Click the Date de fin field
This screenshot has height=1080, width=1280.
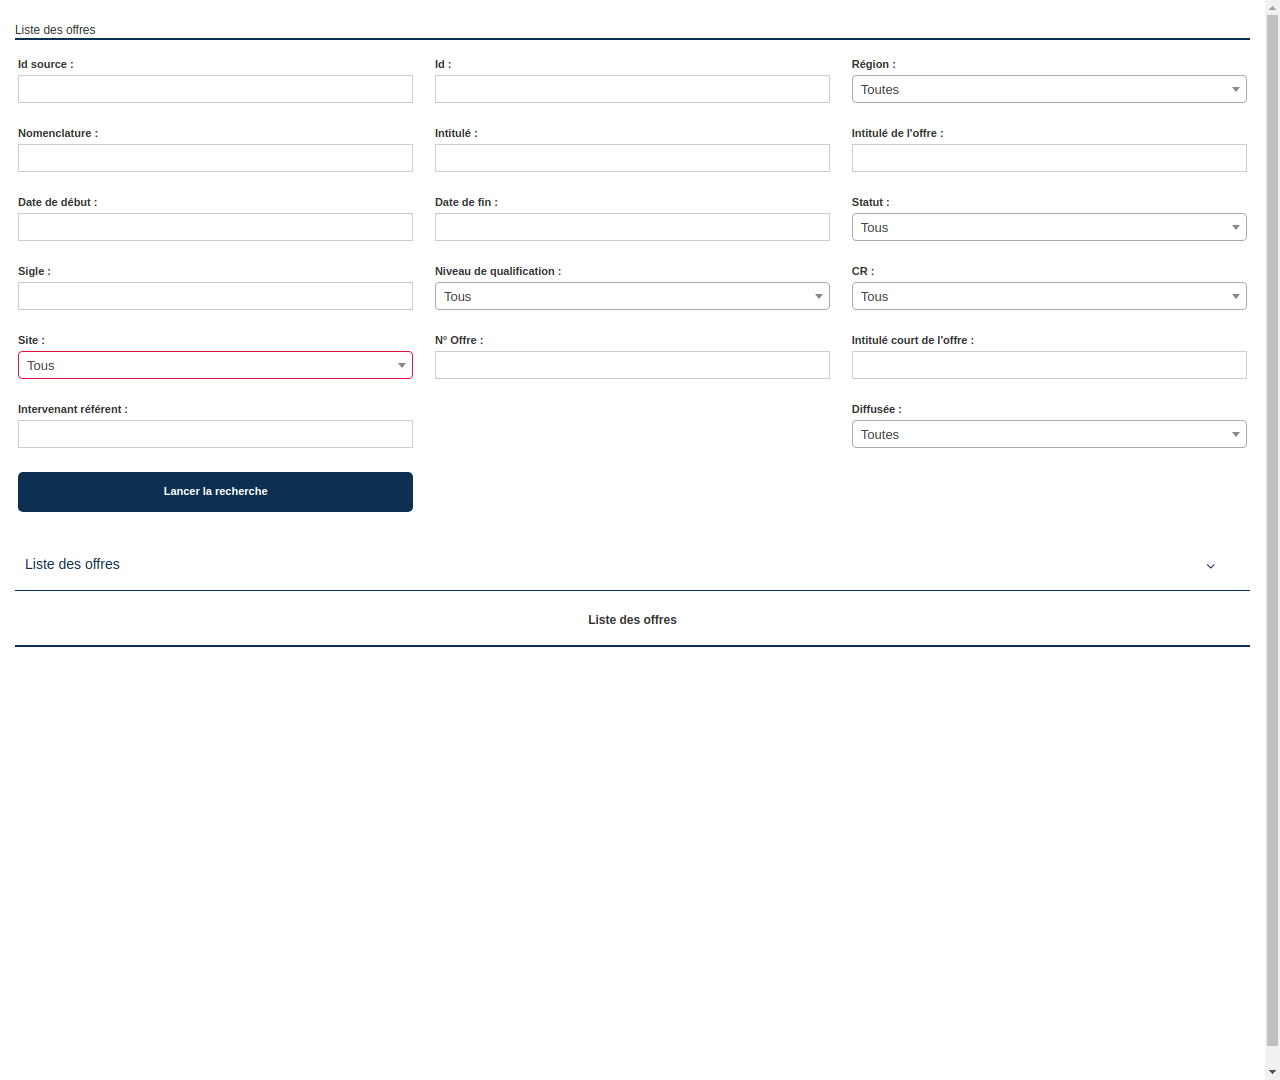click(x=632, y=227)
